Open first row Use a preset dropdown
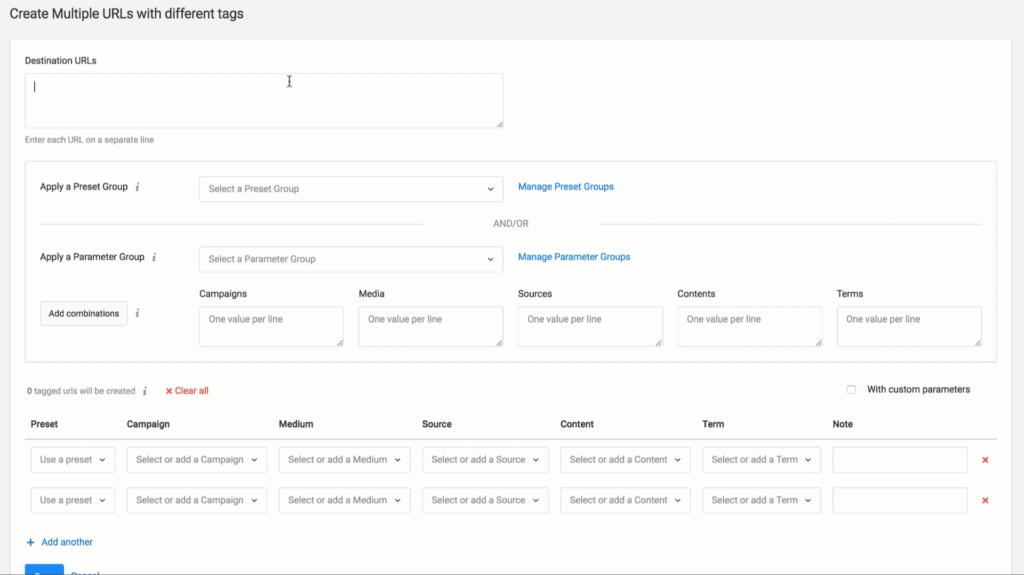Viewport: 1024px width, 575px height. (73, 460)
